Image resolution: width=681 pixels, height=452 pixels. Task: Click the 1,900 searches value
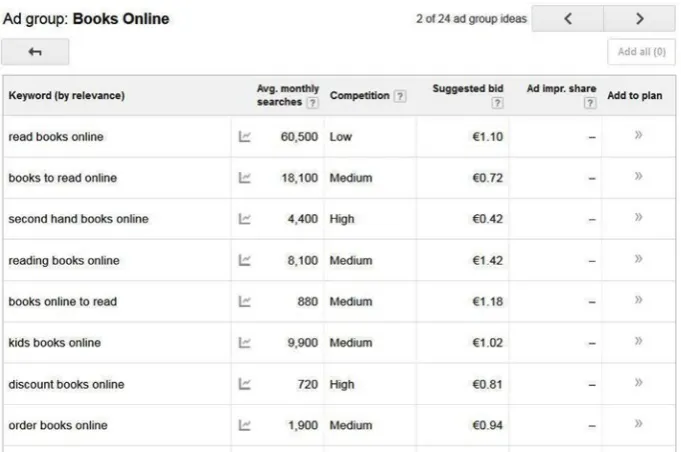click(x=303, y=425)
